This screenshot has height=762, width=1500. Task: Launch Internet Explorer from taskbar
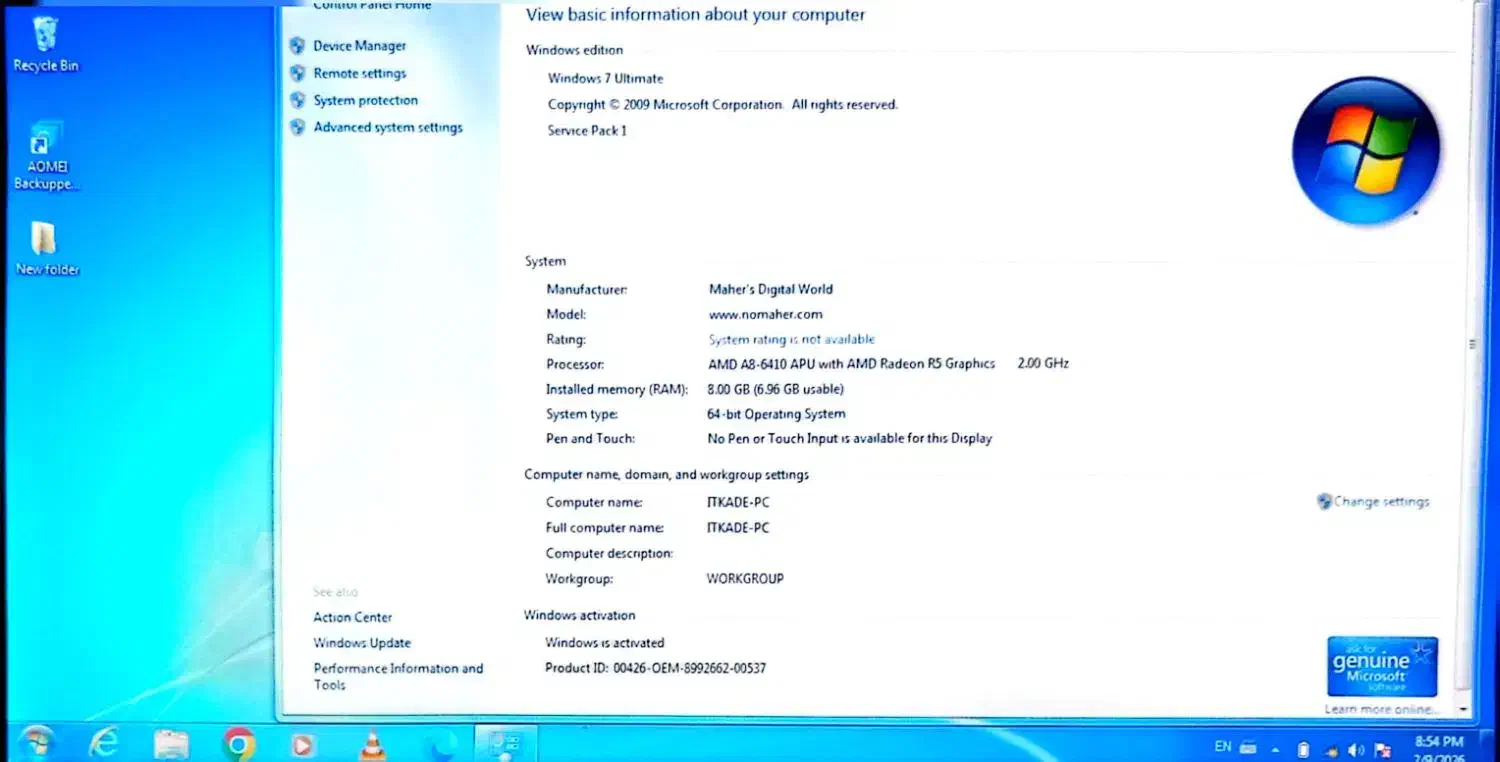click(103, 743)
